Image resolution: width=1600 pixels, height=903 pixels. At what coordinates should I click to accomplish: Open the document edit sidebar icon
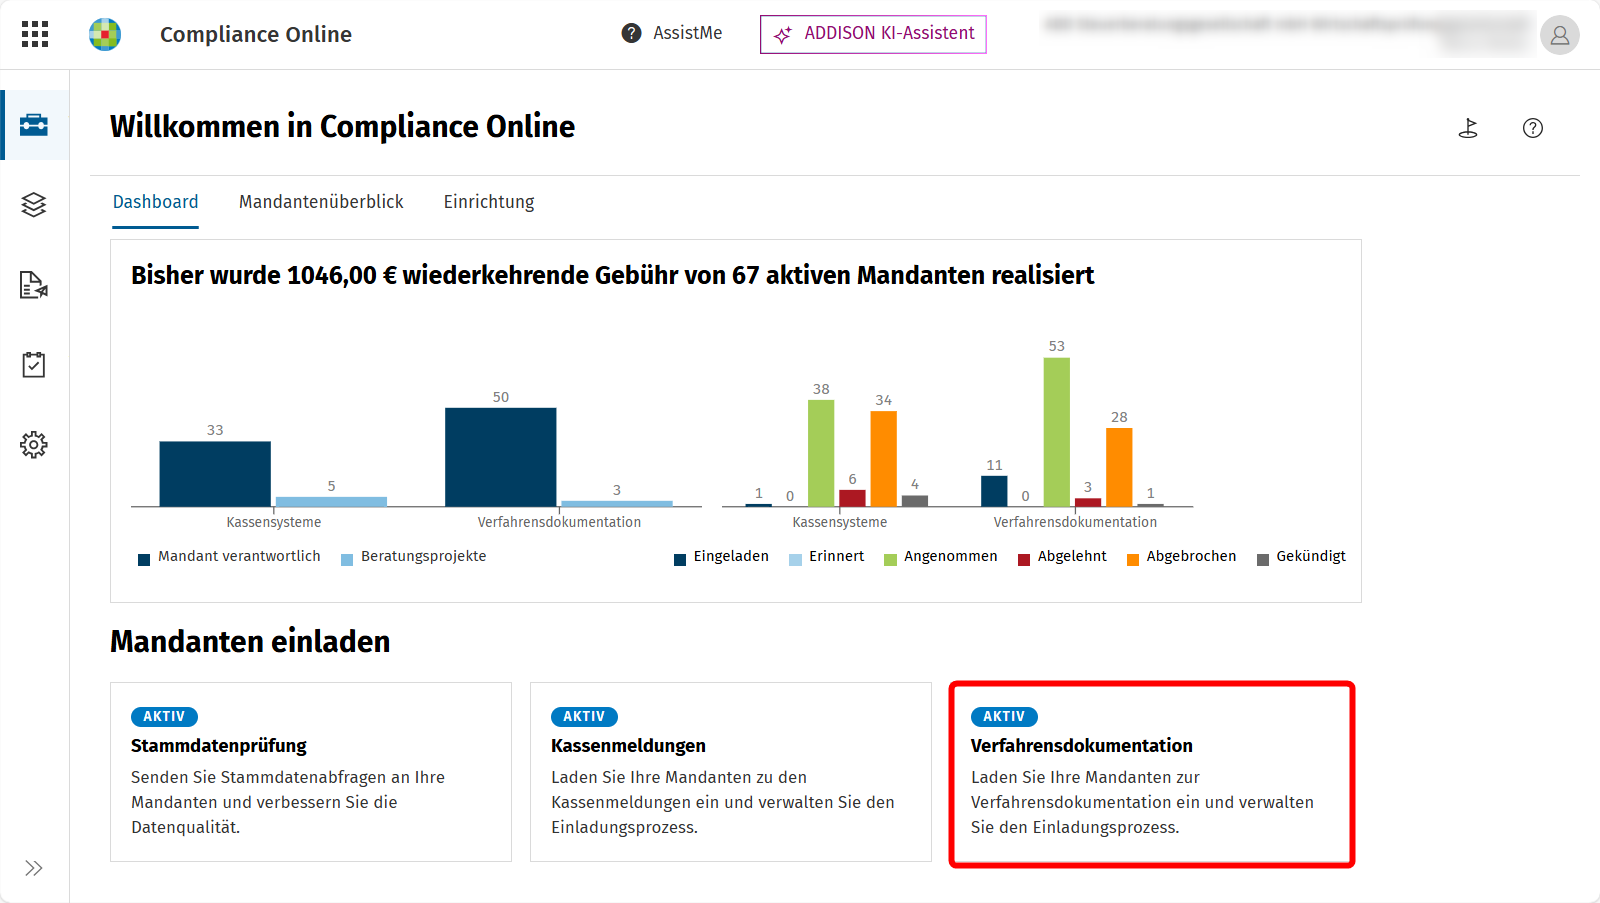click(34, 285)
